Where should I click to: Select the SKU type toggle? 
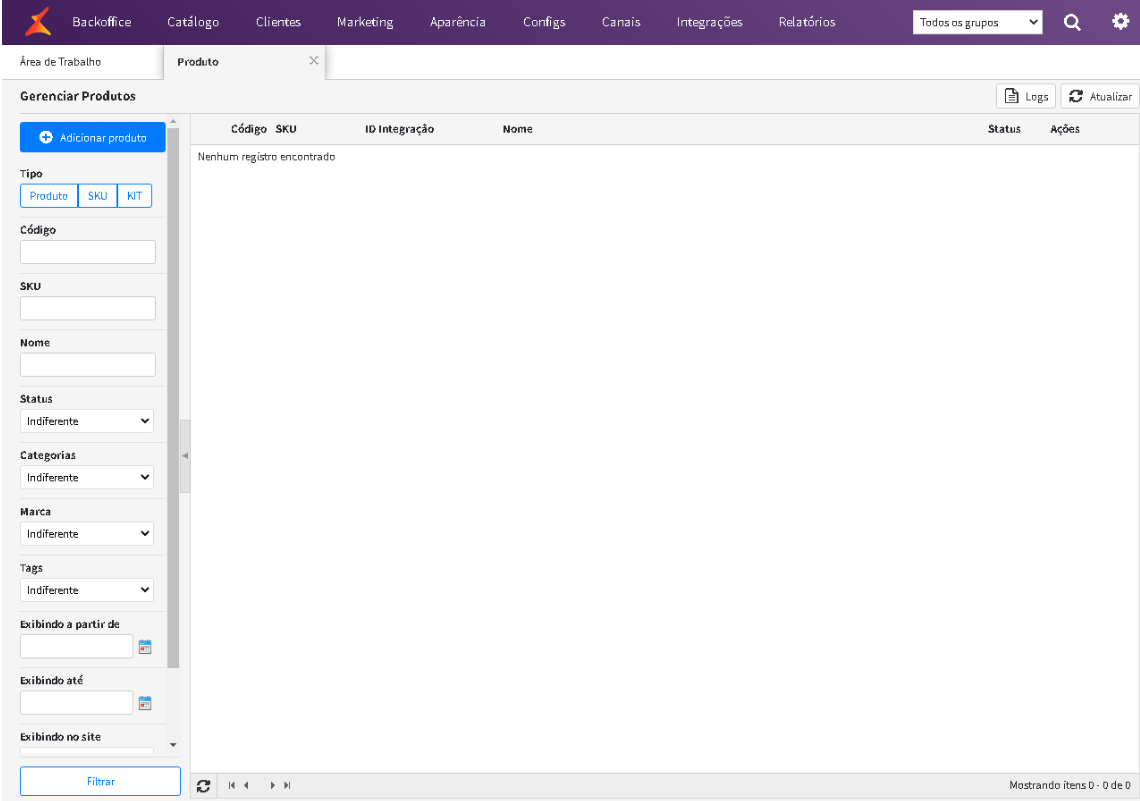[x=97, y=196]
